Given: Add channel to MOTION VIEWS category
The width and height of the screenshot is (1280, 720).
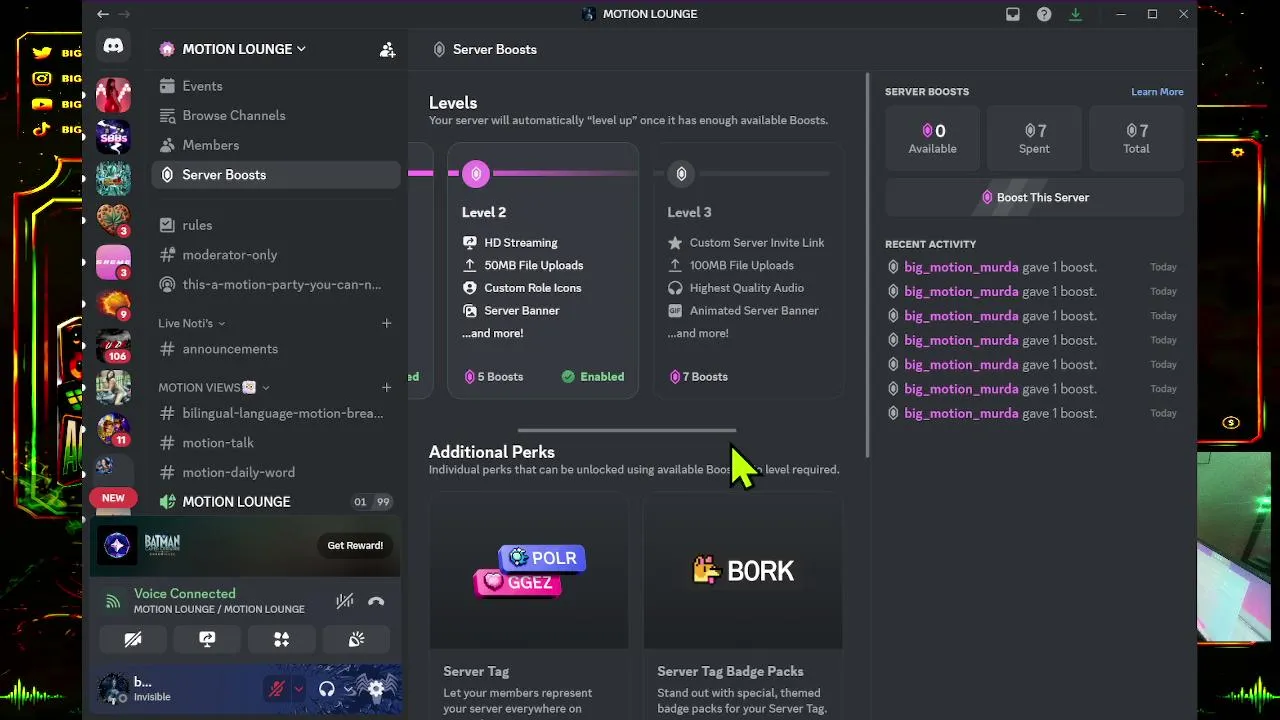Looking at the screenshot, I should click(x=386, y=387).
